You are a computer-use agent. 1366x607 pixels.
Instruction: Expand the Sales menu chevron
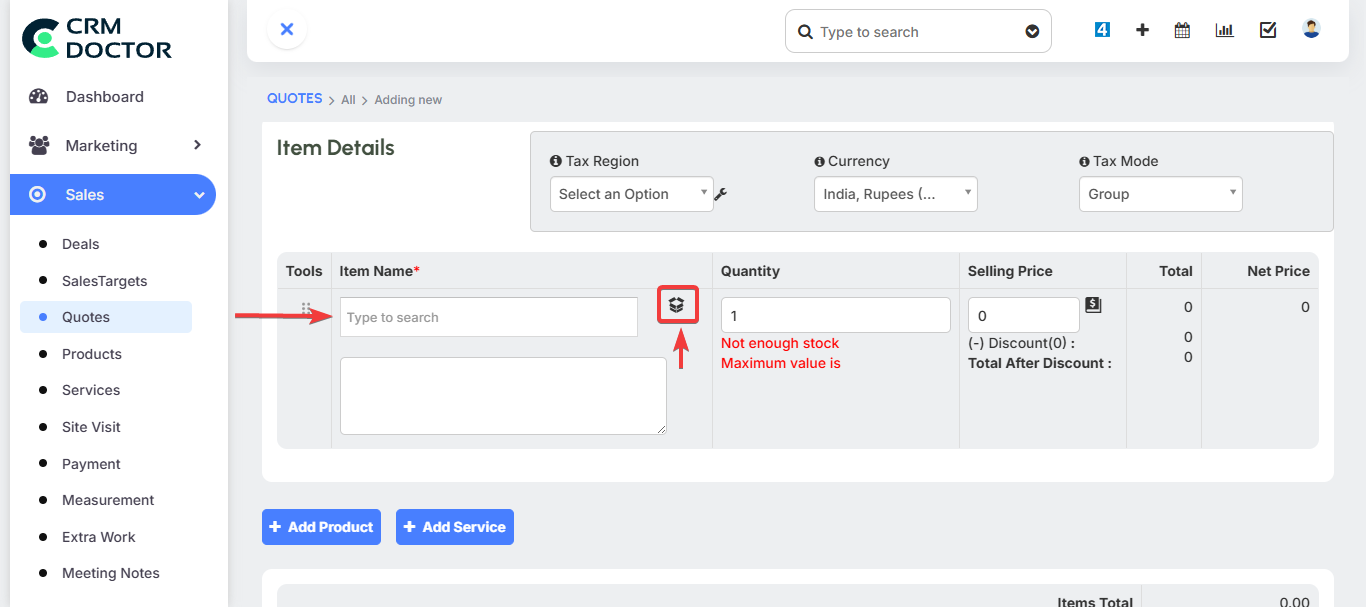198,194
